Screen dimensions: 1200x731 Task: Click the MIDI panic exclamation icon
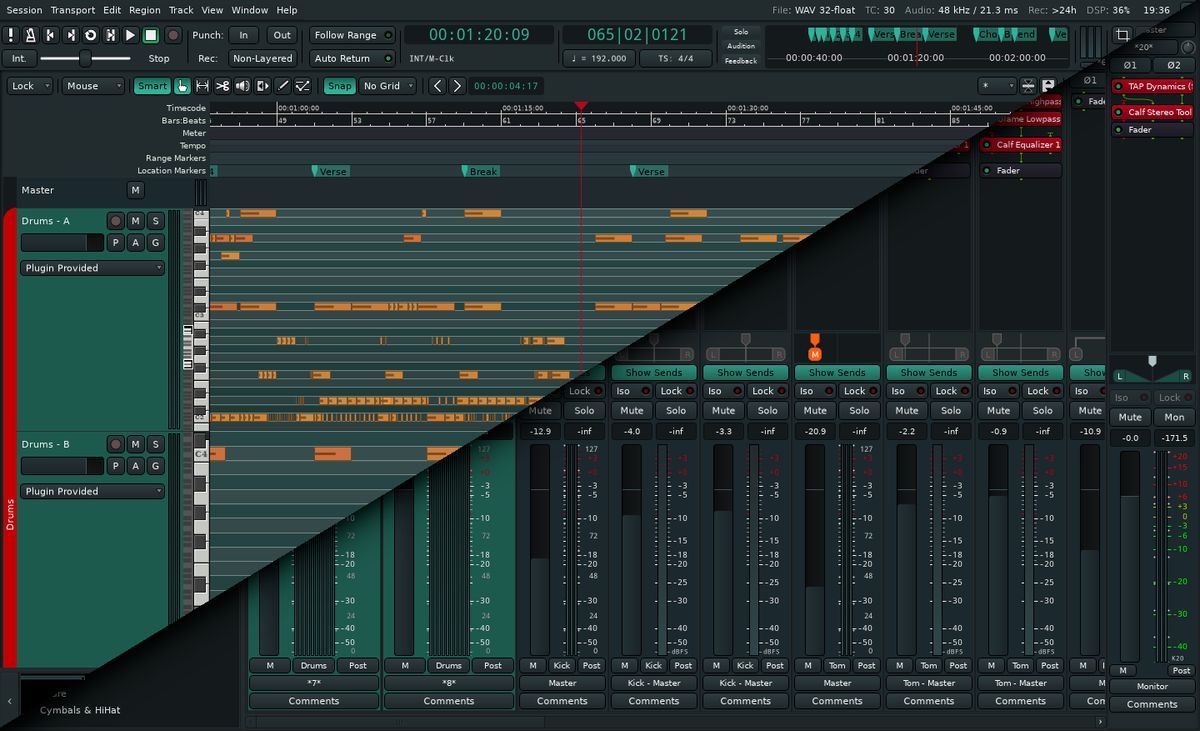(x=11, y=35)
